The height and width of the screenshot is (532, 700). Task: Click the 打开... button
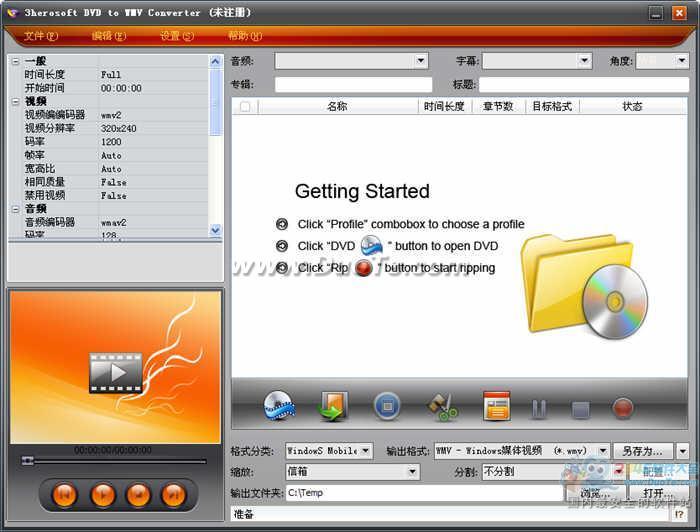658,493
